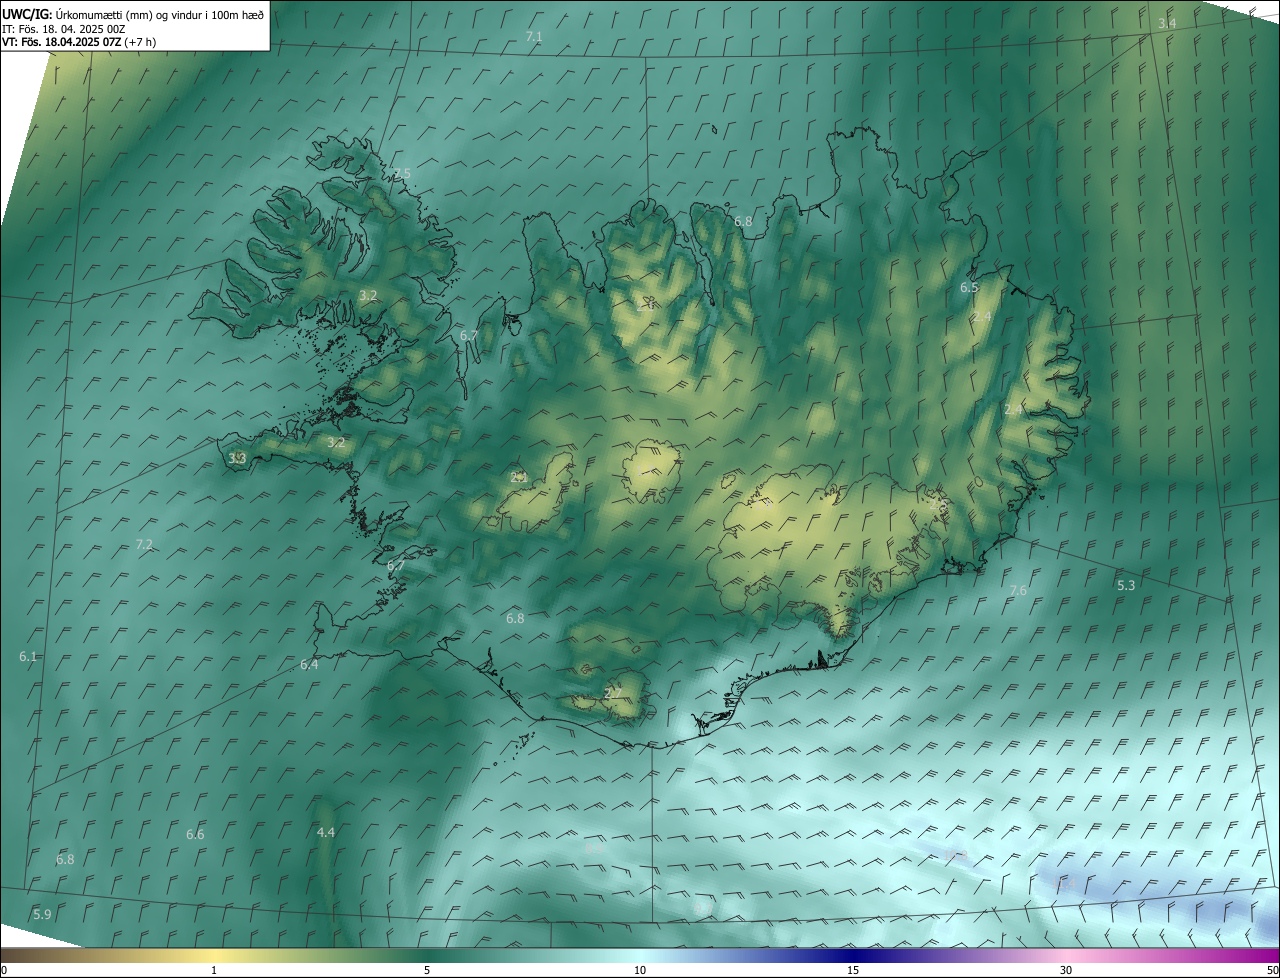Click the '6.1' value on the western edge
1280x978 pixels.
click(x=28, y=657)
